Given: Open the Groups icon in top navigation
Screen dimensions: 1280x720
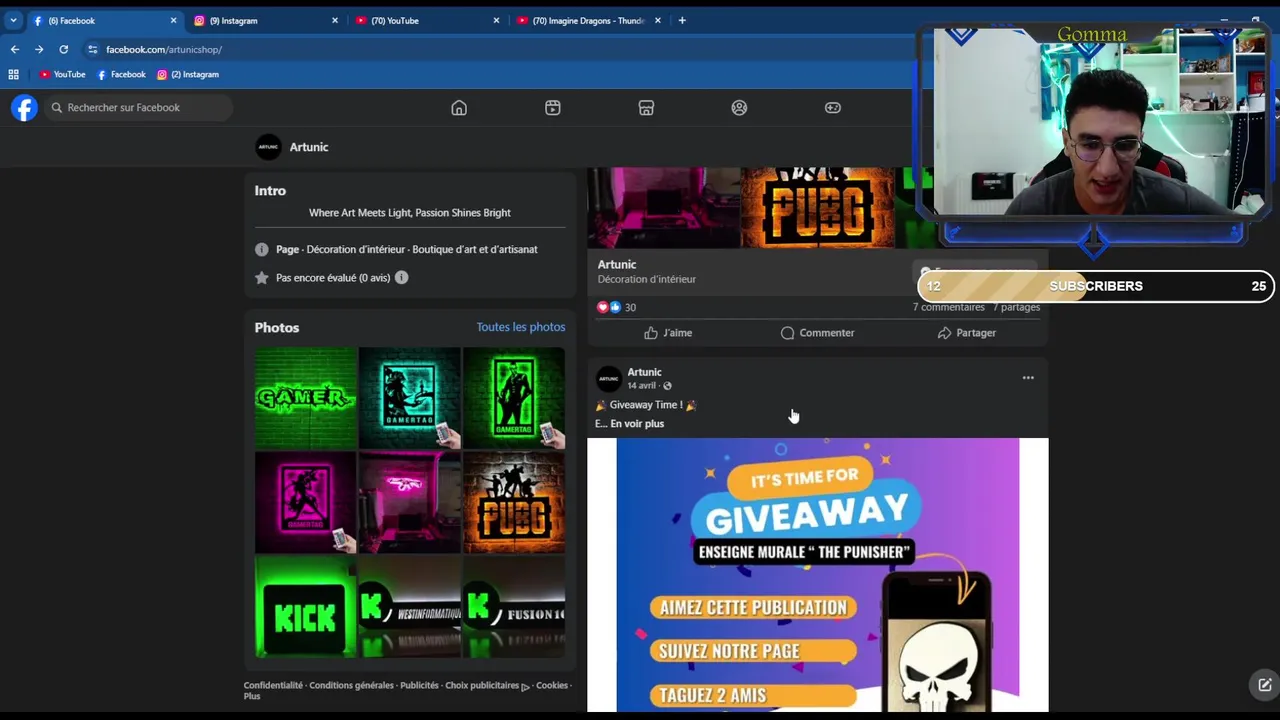Looking at the screenshot, I should [739, 108].
